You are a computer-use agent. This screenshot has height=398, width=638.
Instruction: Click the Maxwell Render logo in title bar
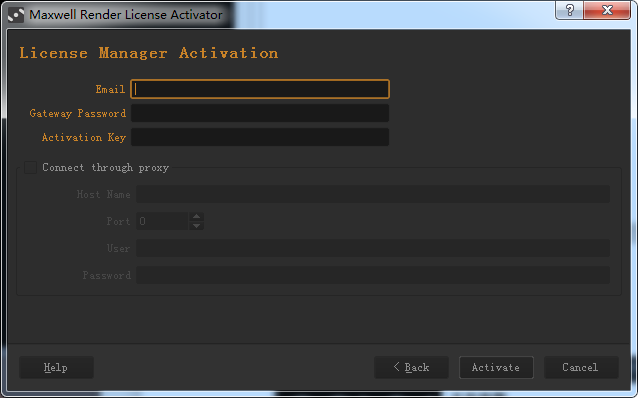click(16, 15)
